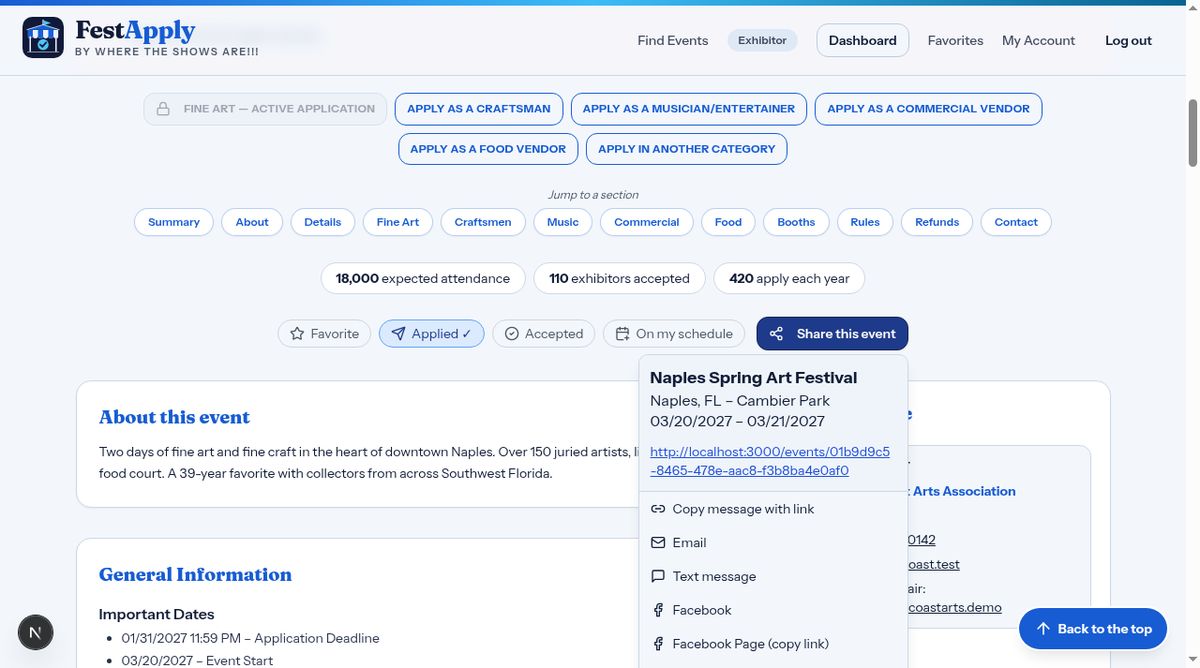Click Back to the top button
The image size is (1200, 668).
pos(1093,629)
